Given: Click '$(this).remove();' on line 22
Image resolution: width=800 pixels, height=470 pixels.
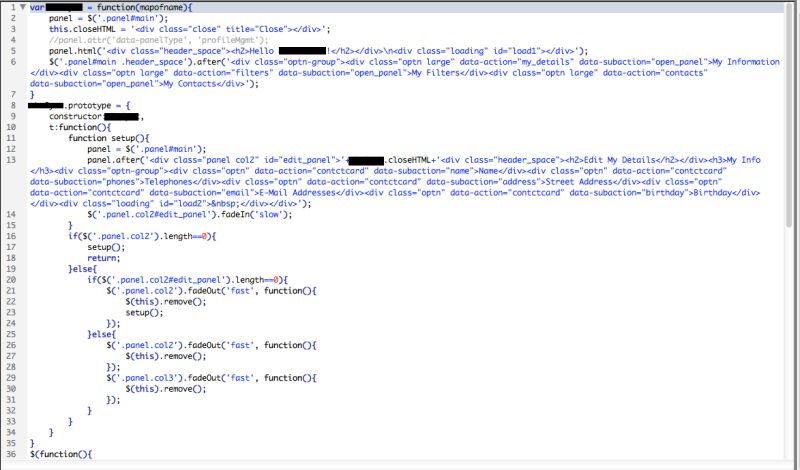Looking at the screenshot, I should 166,302.
